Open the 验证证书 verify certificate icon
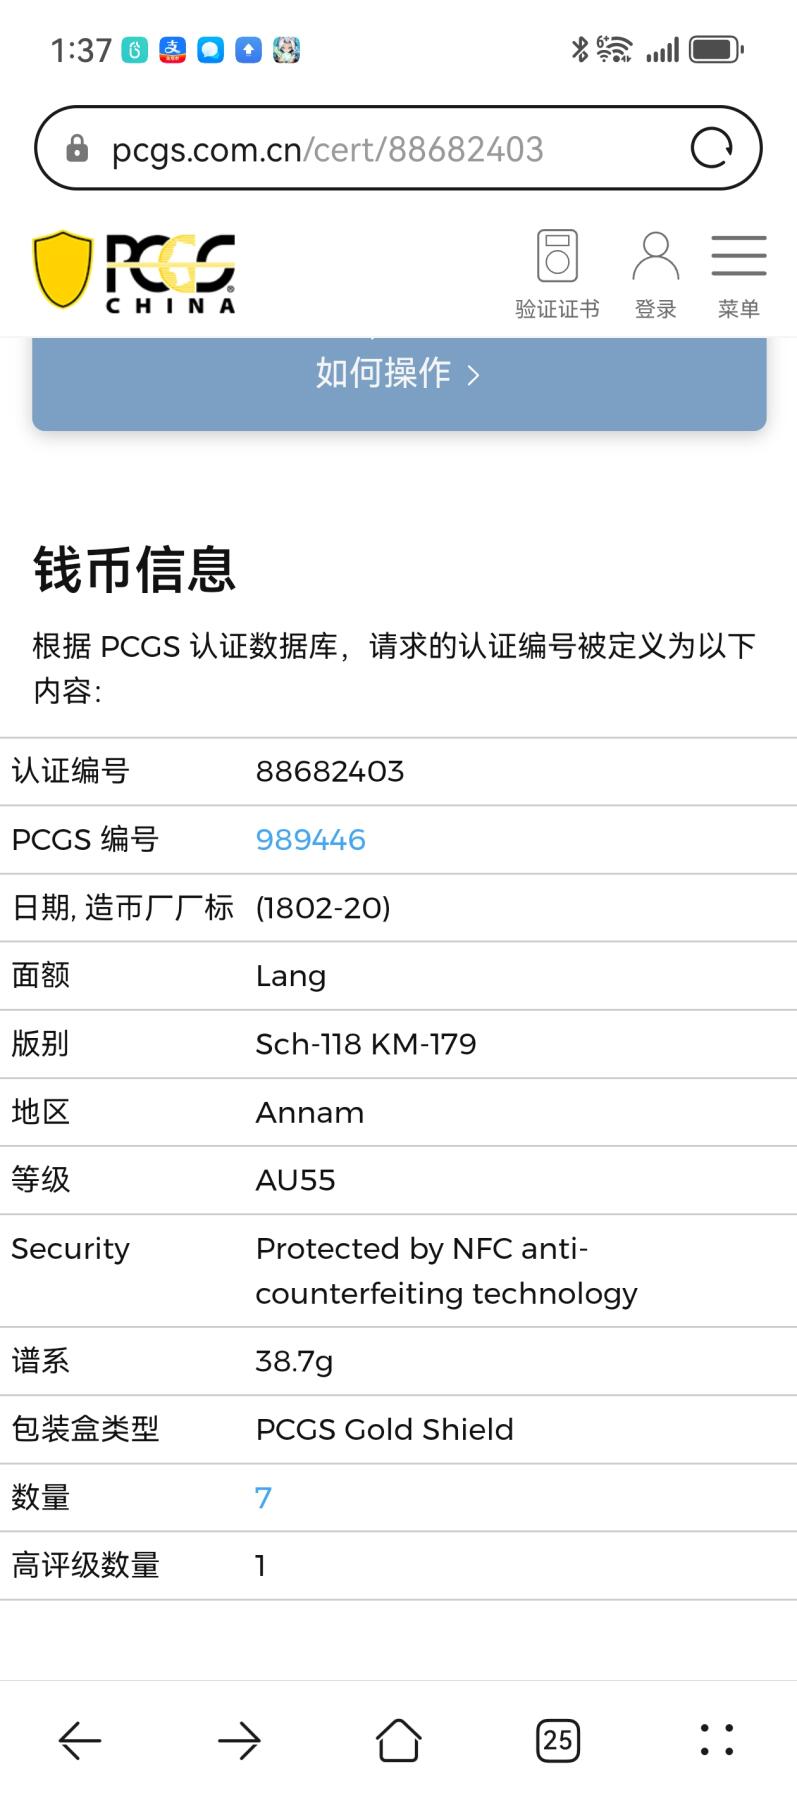Screen dimensions: 797x1800 coord(557,274)
